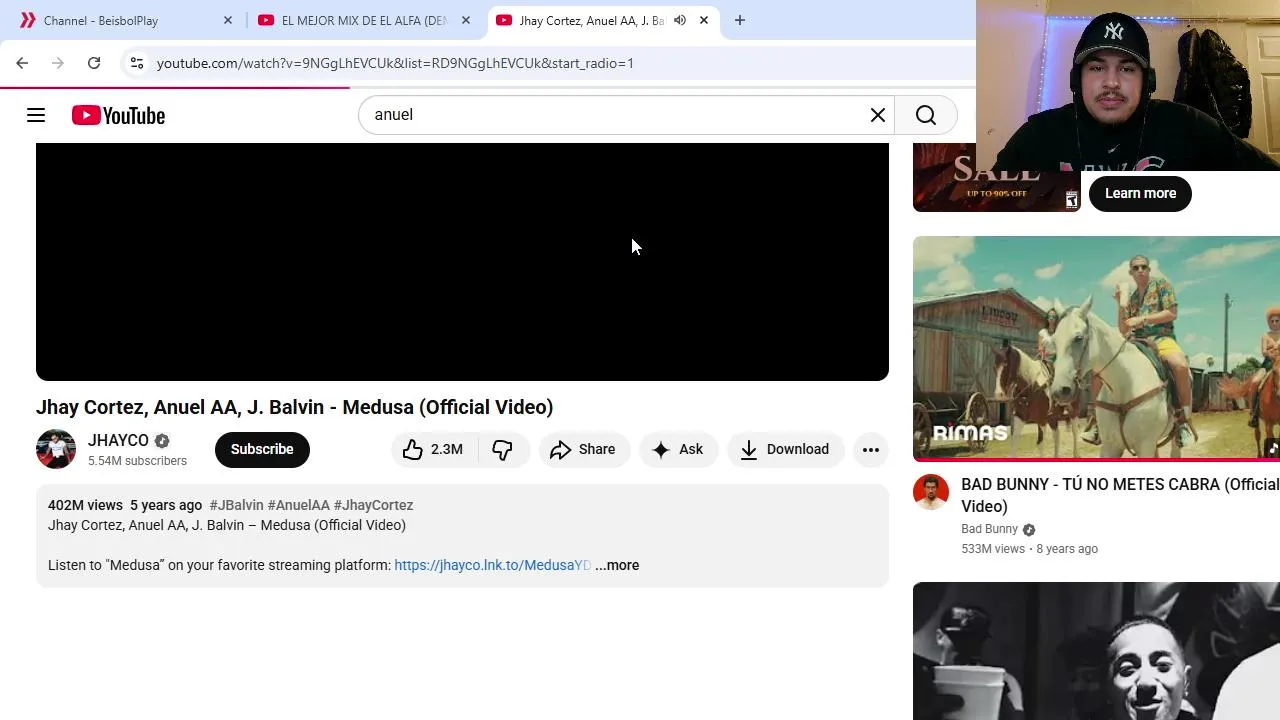Open the YouTube hamburger guide menu
Image resolution: width=1280 pixels, height=720 pixels.
click(x=36, y=115)
